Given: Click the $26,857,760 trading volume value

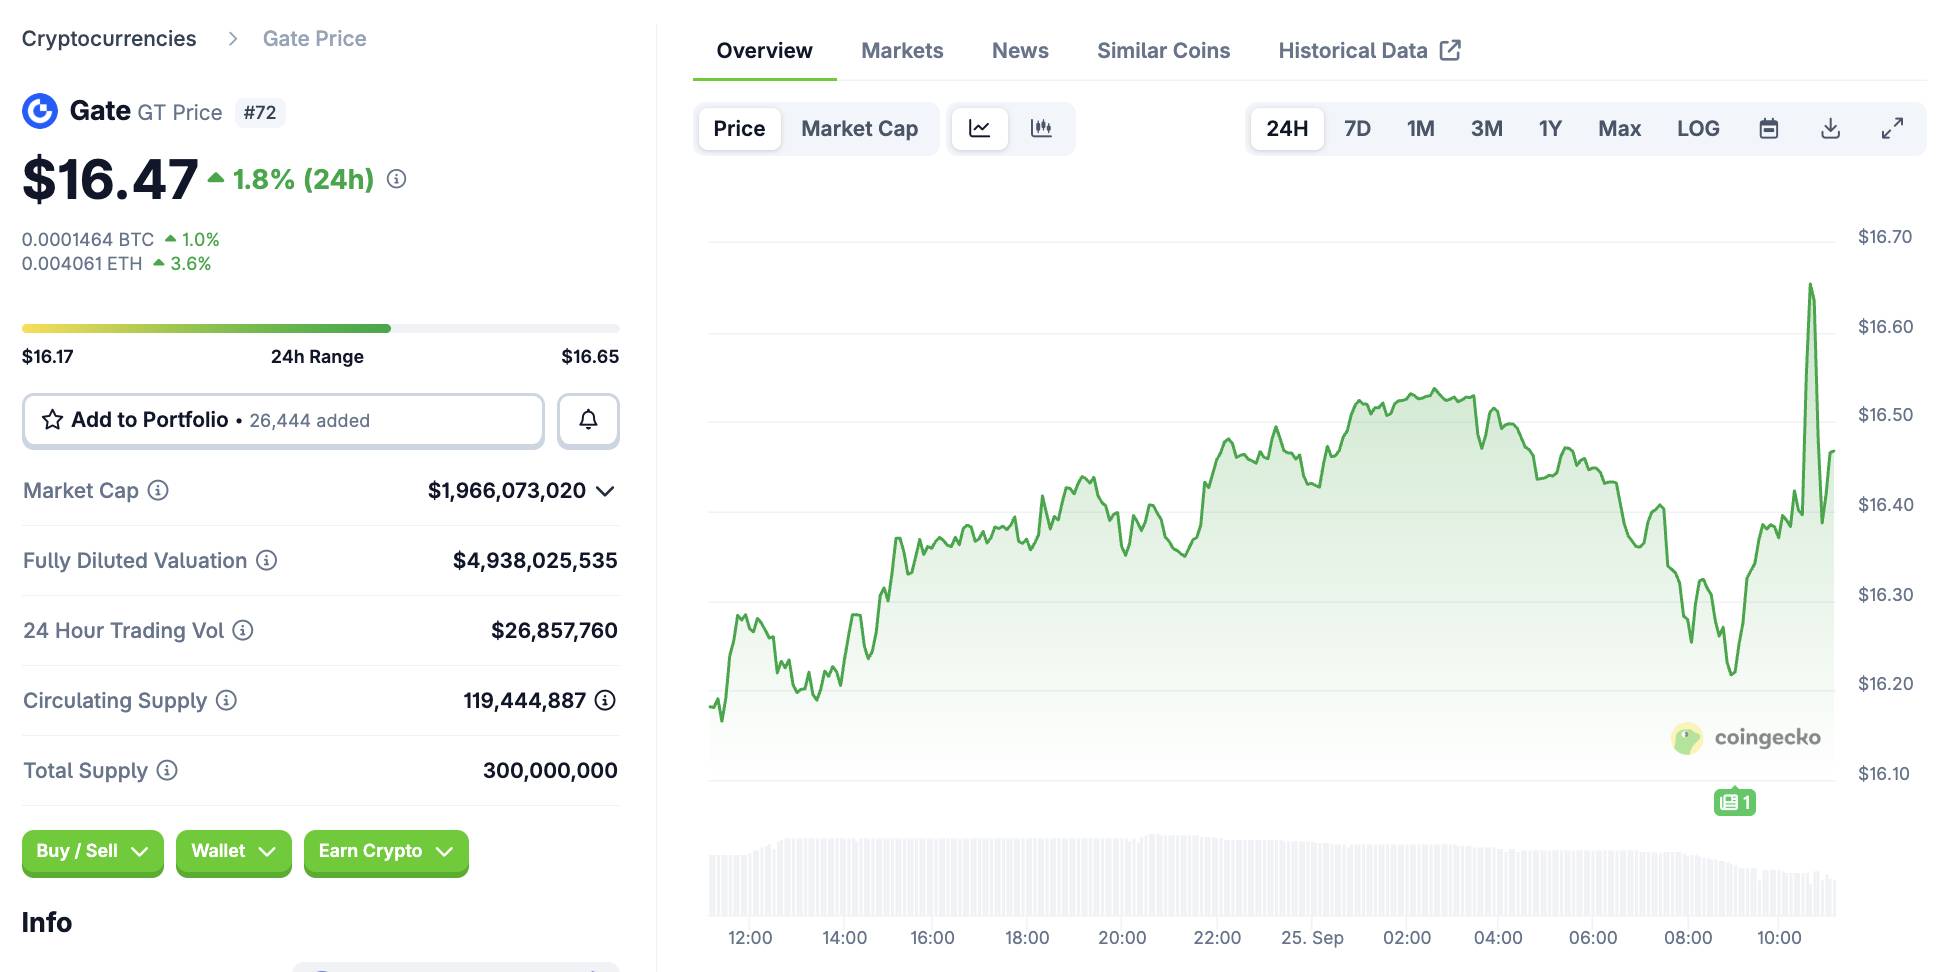Looking at the screenshot, I should [554, 630].
